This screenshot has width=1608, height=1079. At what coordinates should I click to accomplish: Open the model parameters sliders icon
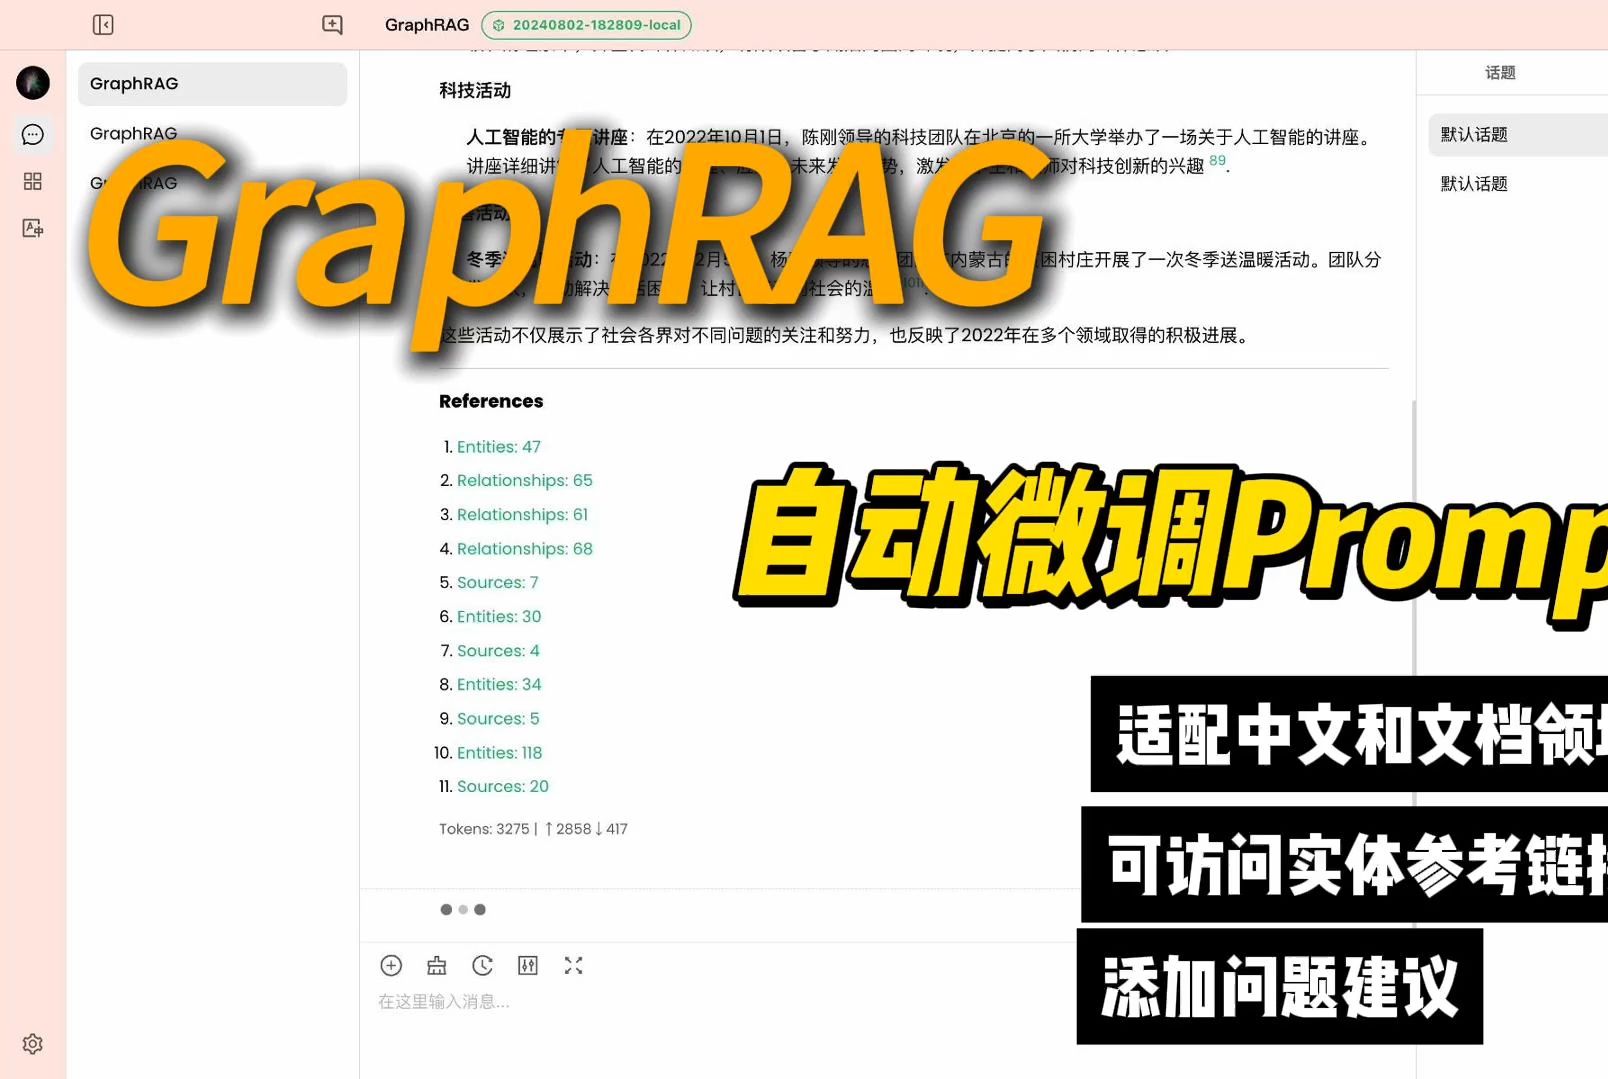pos(528,965)
